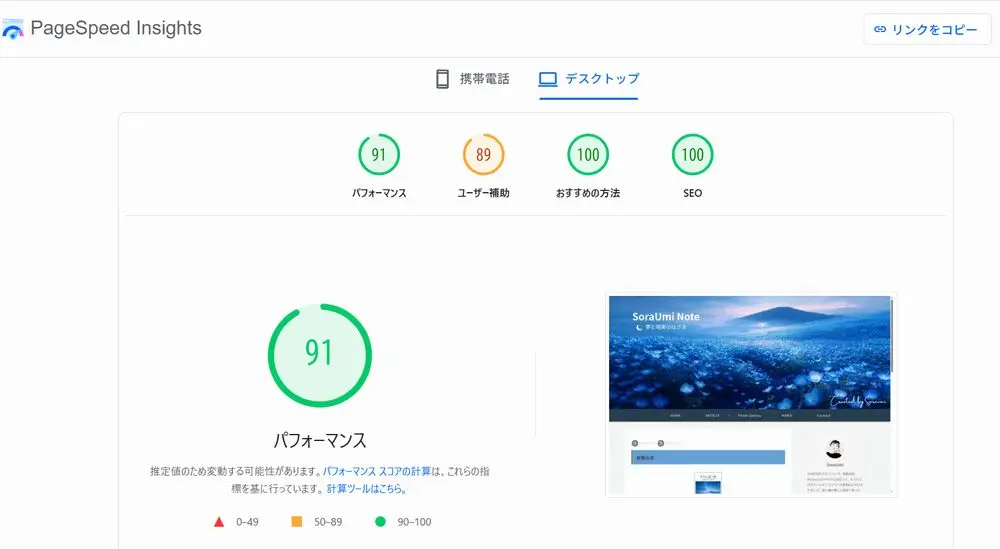
Task: Click the large パフォーマンス heading
Action: [x=320, y=440]
